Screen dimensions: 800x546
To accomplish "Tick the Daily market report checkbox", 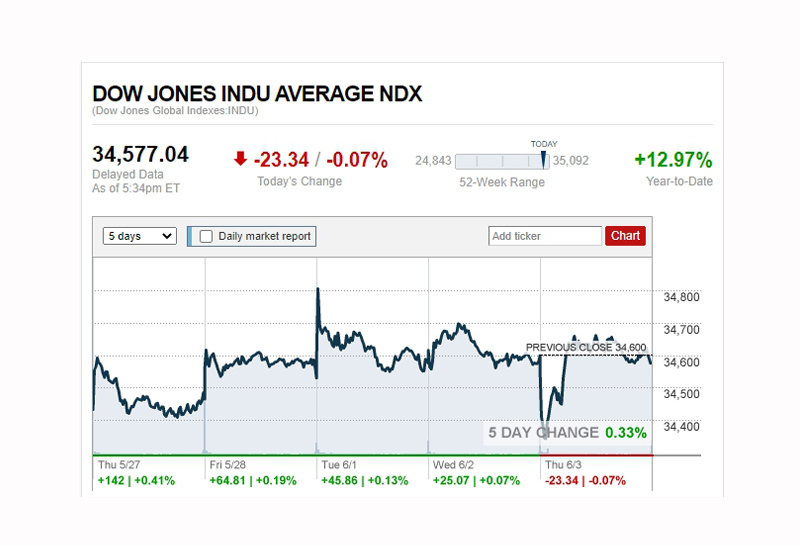I will [x=207, y=237].
